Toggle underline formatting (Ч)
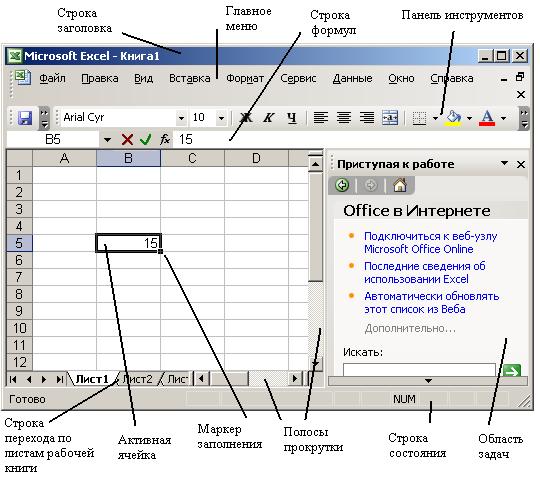 pos(292,118)
